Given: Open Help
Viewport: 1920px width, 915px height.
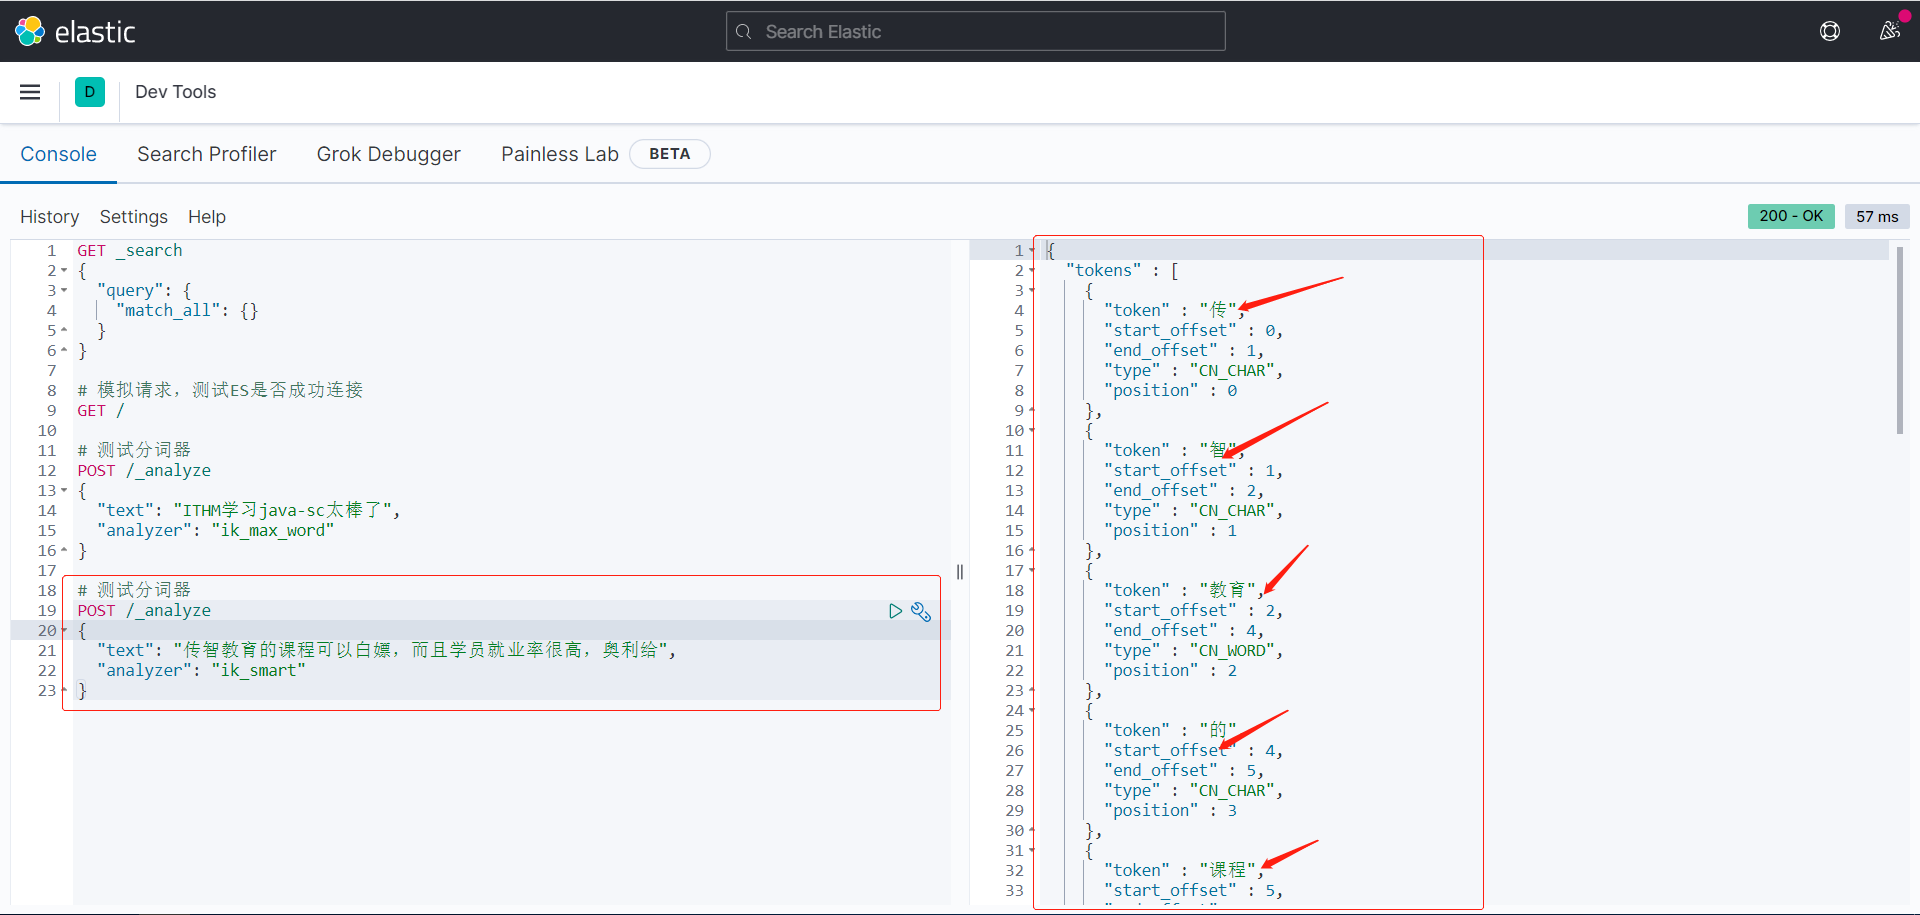Looking at the screenshot, I should (x=207, y=217).
